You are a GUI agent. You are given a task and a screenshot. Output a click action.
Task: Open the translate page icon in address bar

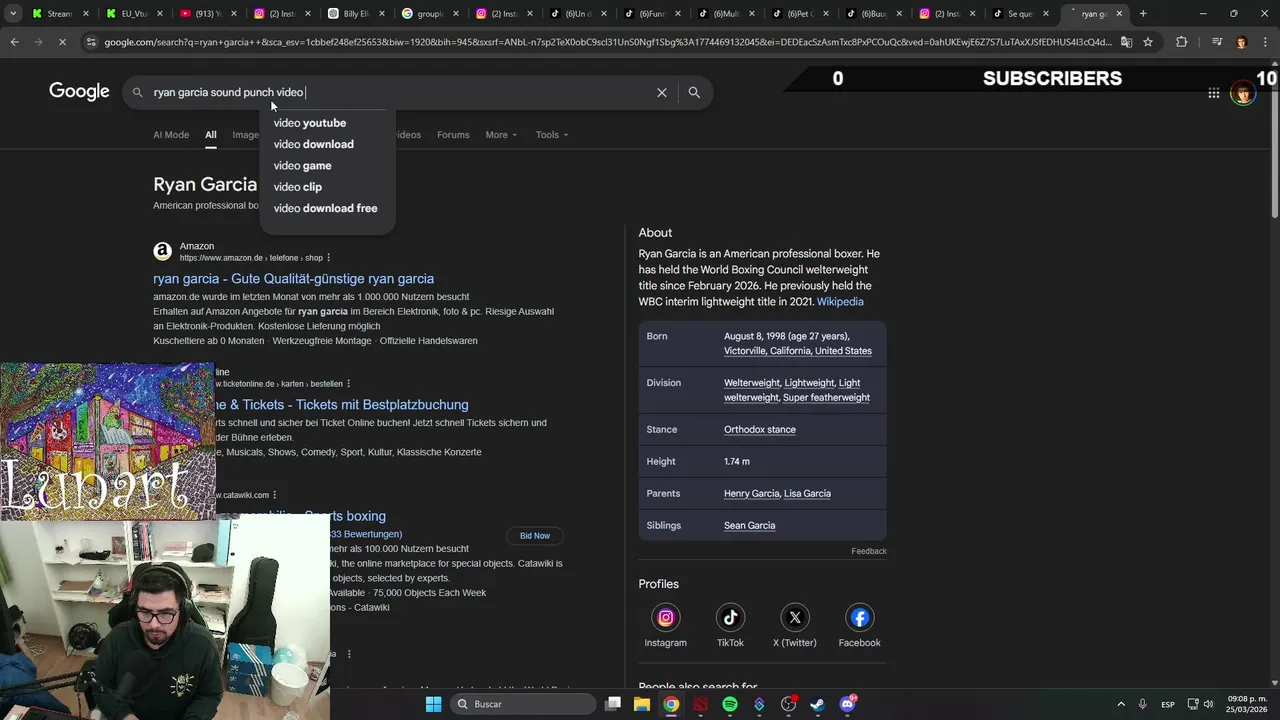[1126, 42]
